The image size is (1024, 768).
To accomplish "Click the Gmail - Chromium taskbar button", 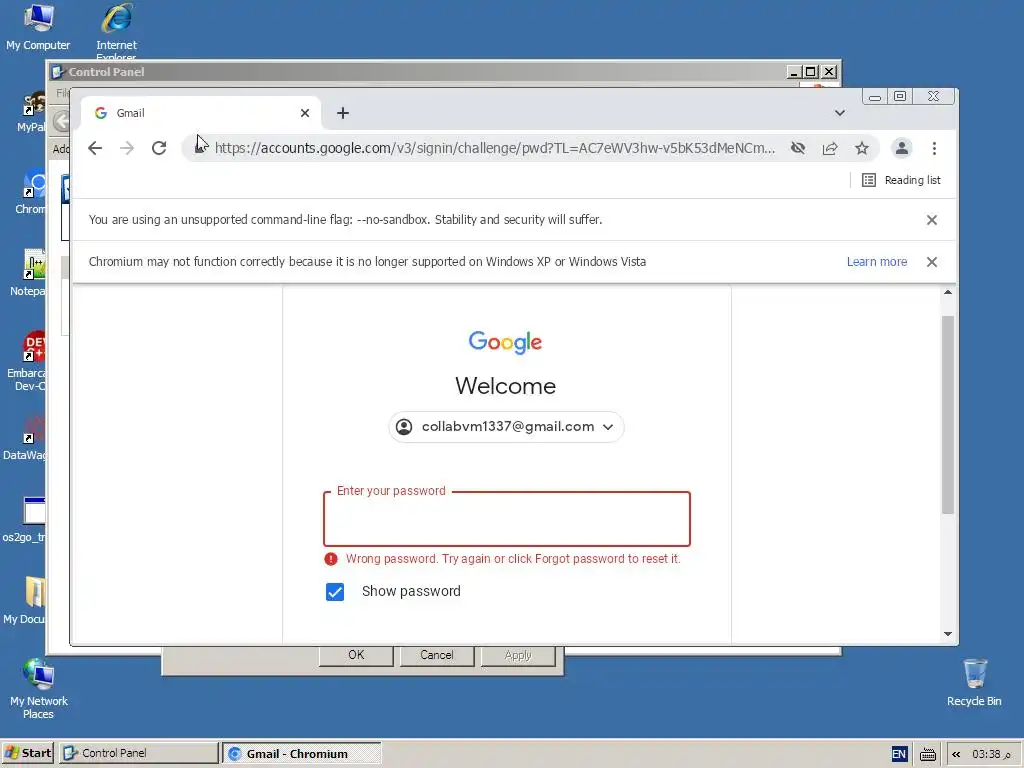I will tap(301, 754).
